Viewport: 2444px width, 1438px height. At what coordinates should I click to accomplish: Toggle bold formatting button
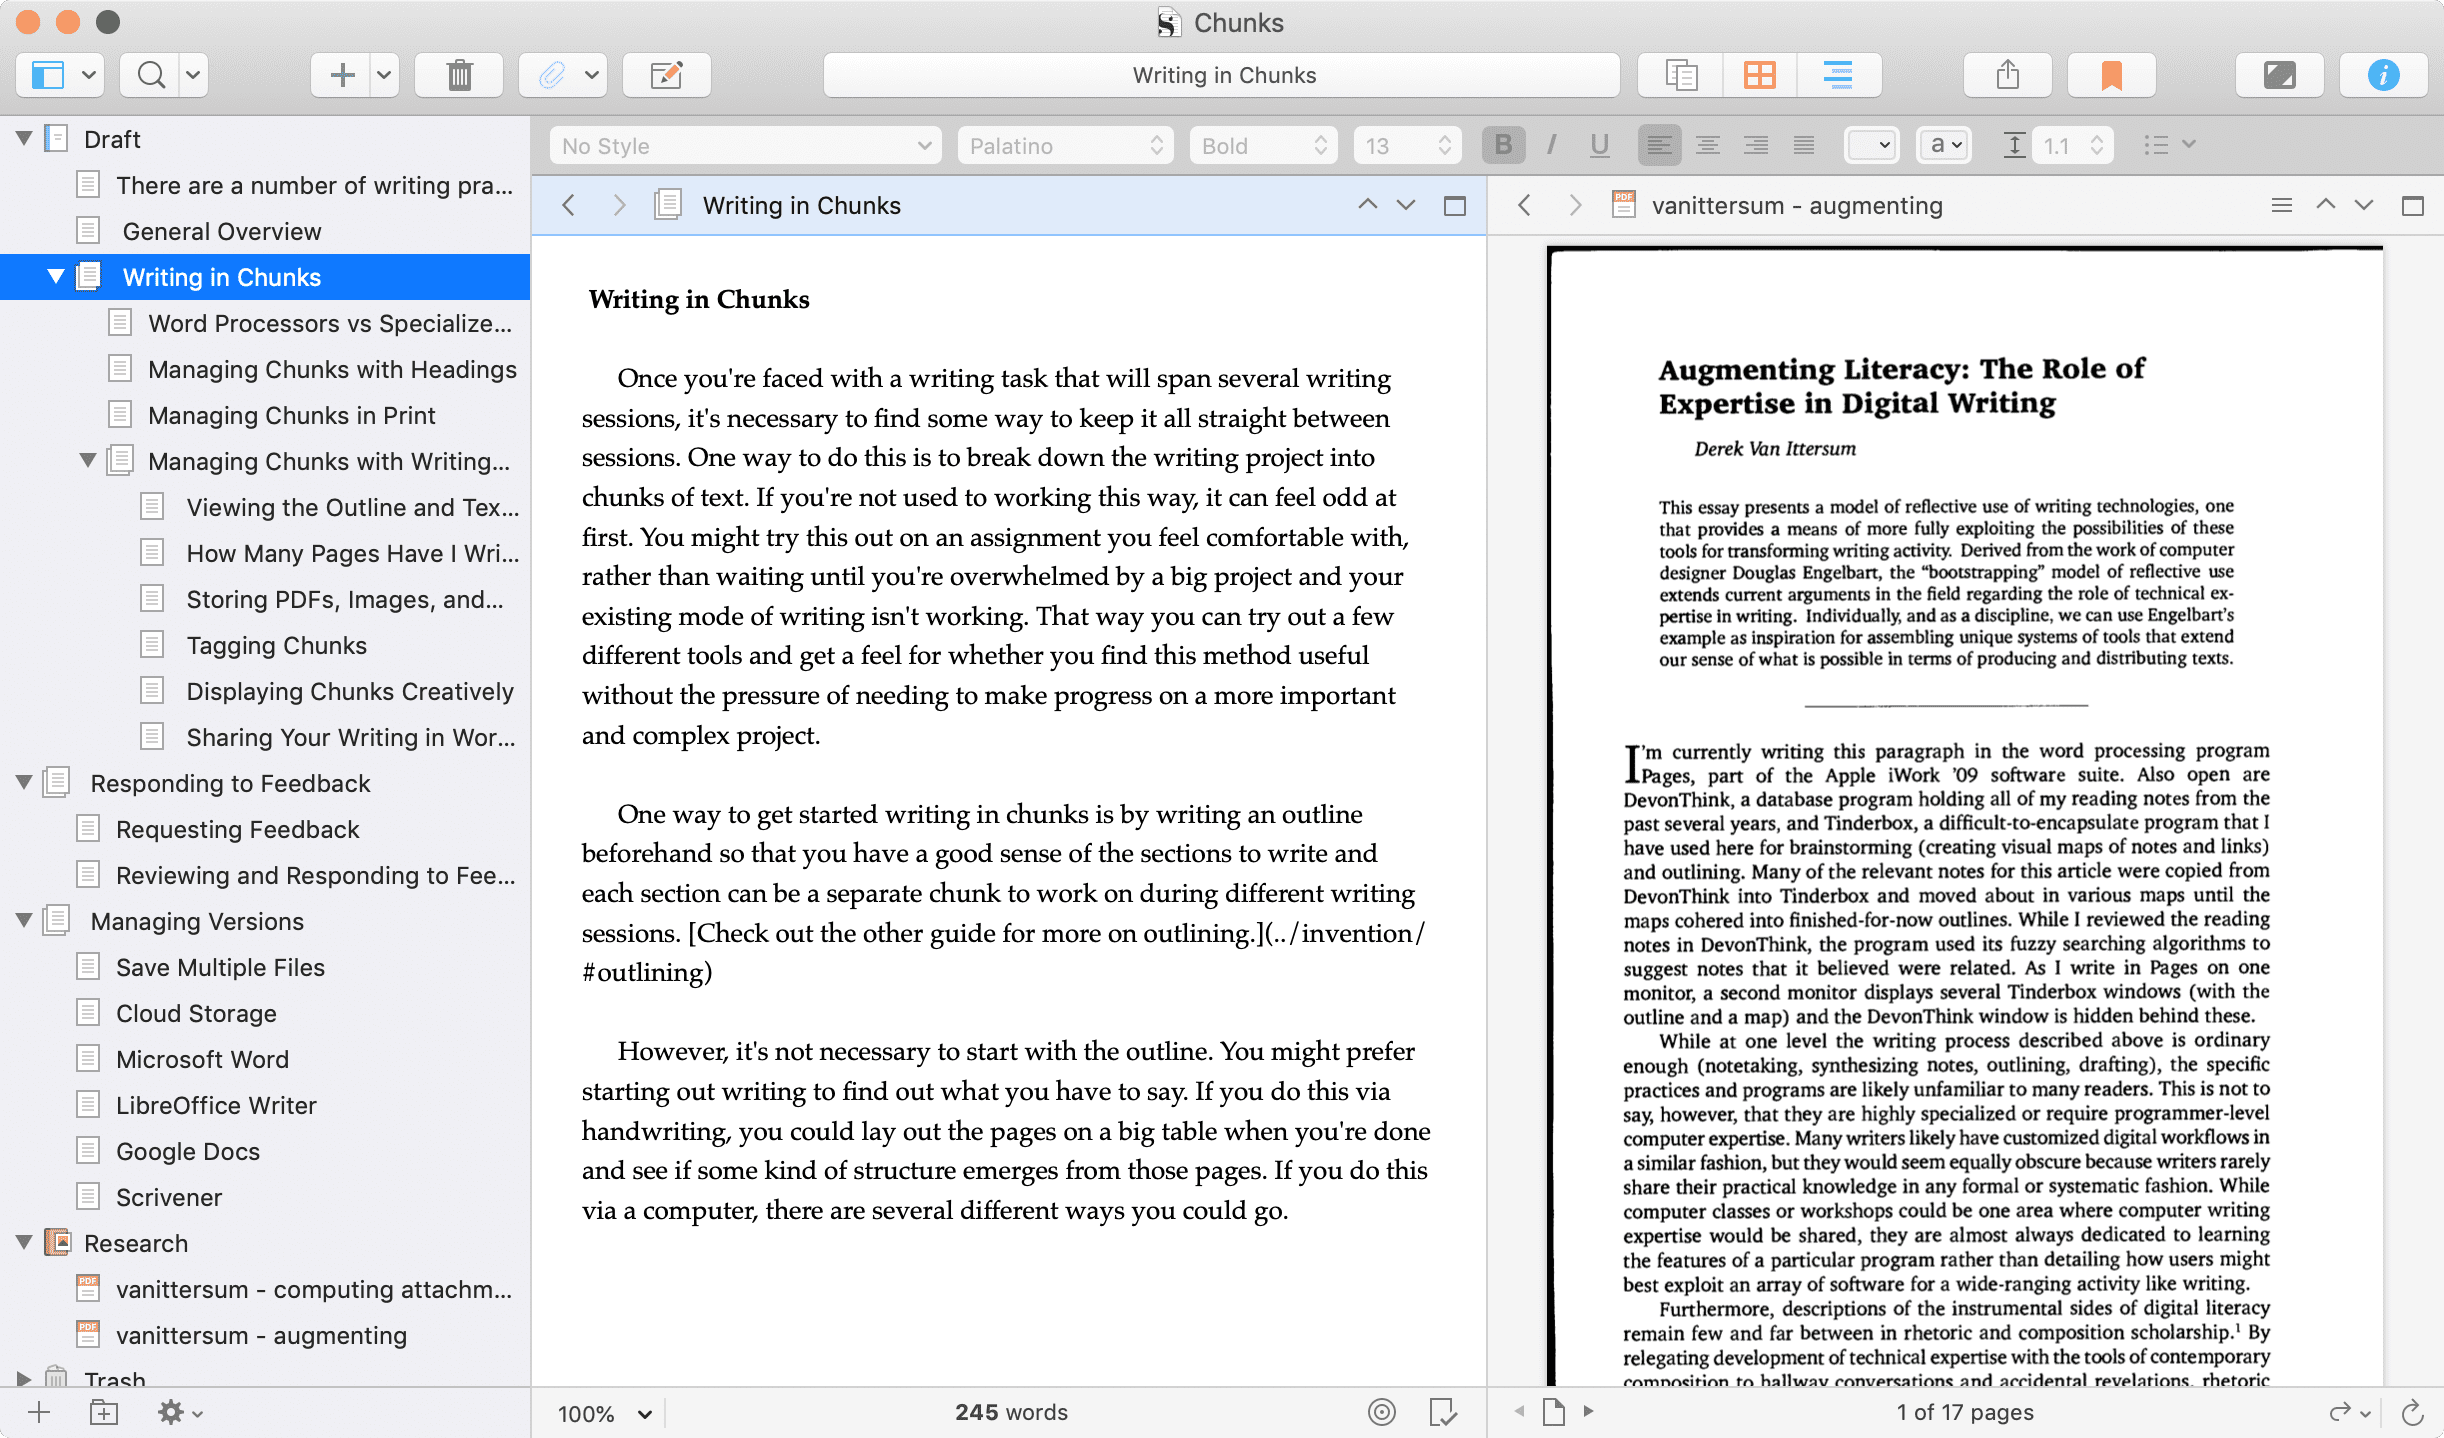click(x=1503, y=146)
